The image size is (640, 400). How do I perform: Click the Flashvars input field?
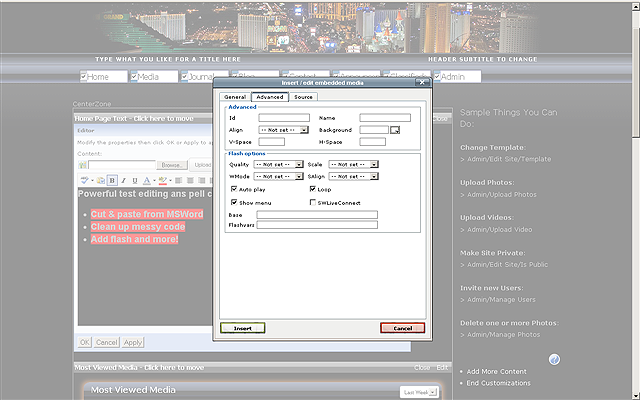click(x=317, y=225)
